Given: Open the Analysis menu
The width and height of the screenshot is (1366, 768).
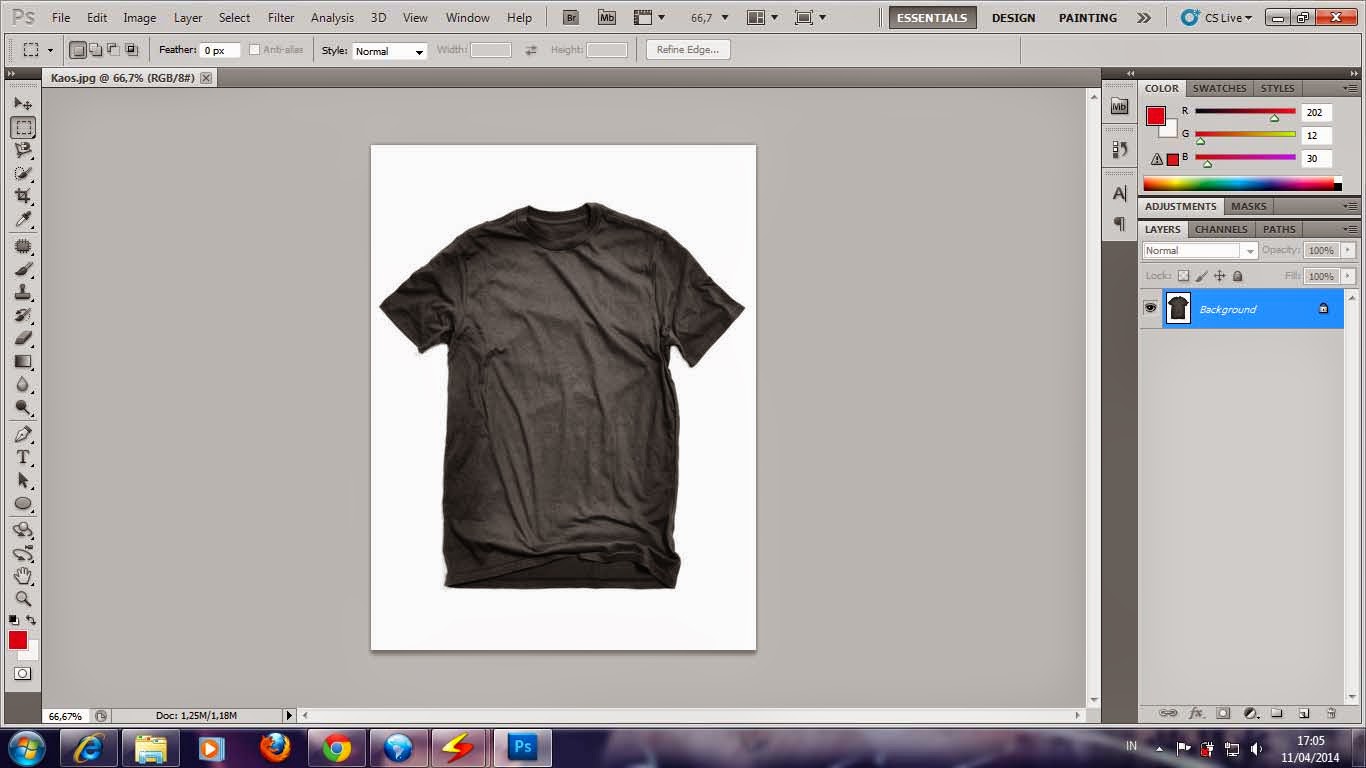Looking at the screenshot, I should coord(332,18).
